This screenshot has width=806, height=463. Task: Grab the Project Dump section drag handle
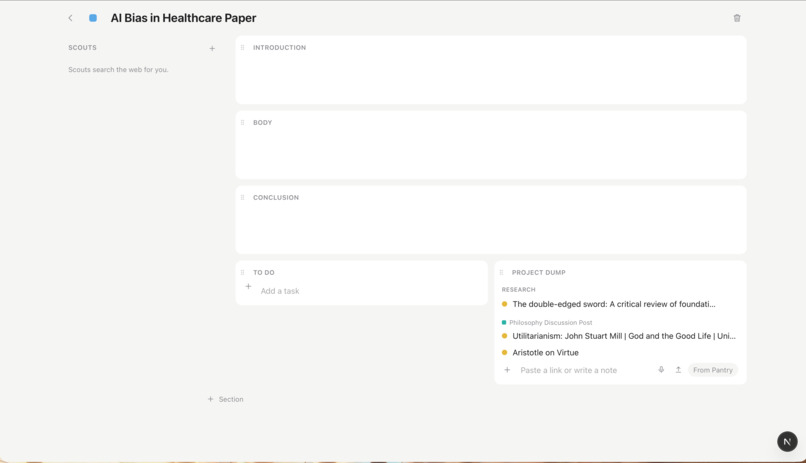click(502, 272)
